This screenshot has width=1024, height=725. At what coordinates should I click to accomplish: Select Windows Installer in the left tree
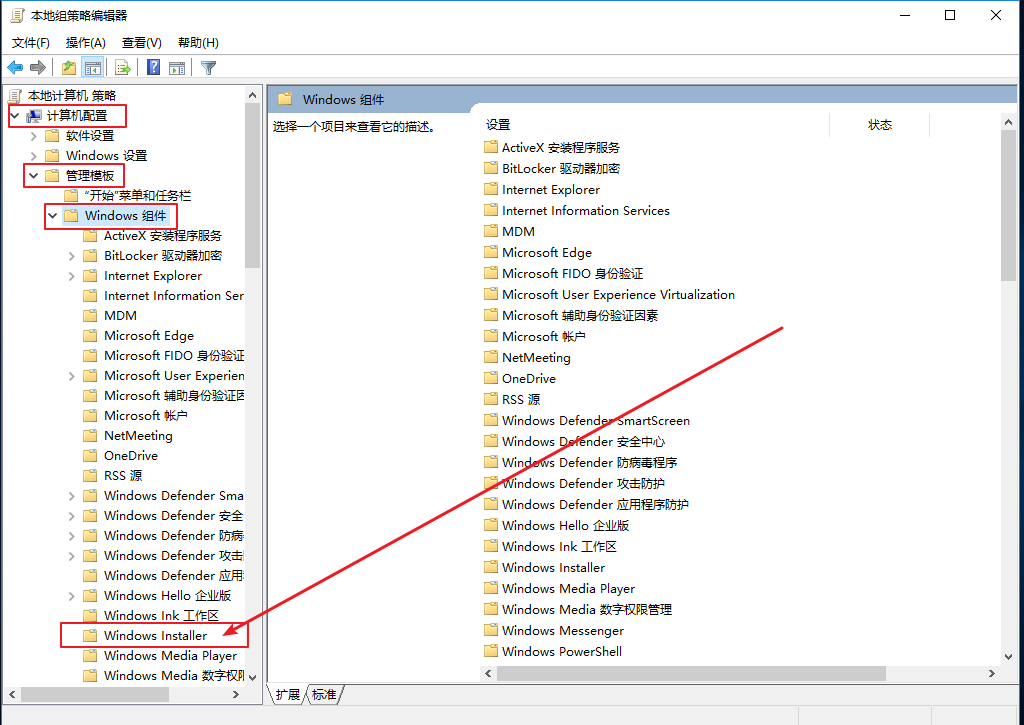click(155, 636)
